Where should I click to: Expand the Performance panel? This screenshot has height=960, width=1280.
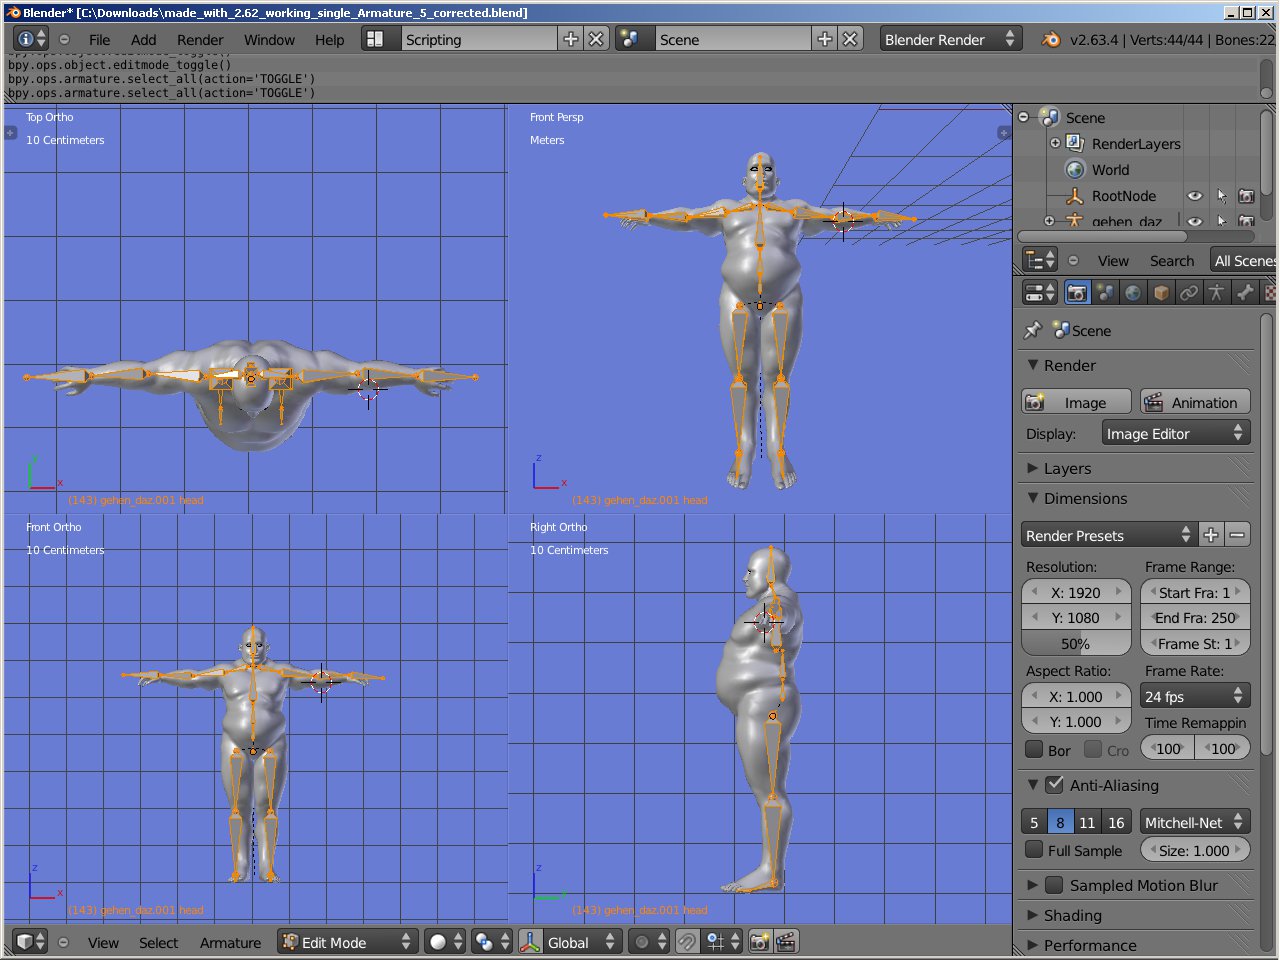point(1033,945)
